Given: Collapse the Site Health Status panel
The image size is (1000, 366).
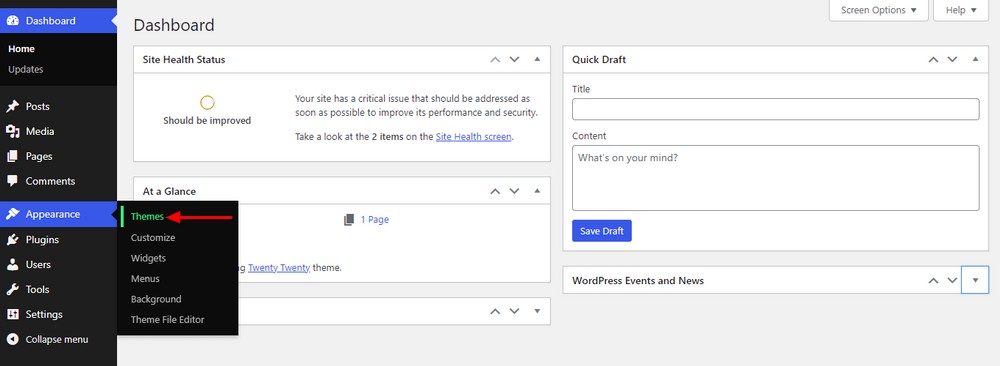Looking at the screenshot, I should click(537, 59).
